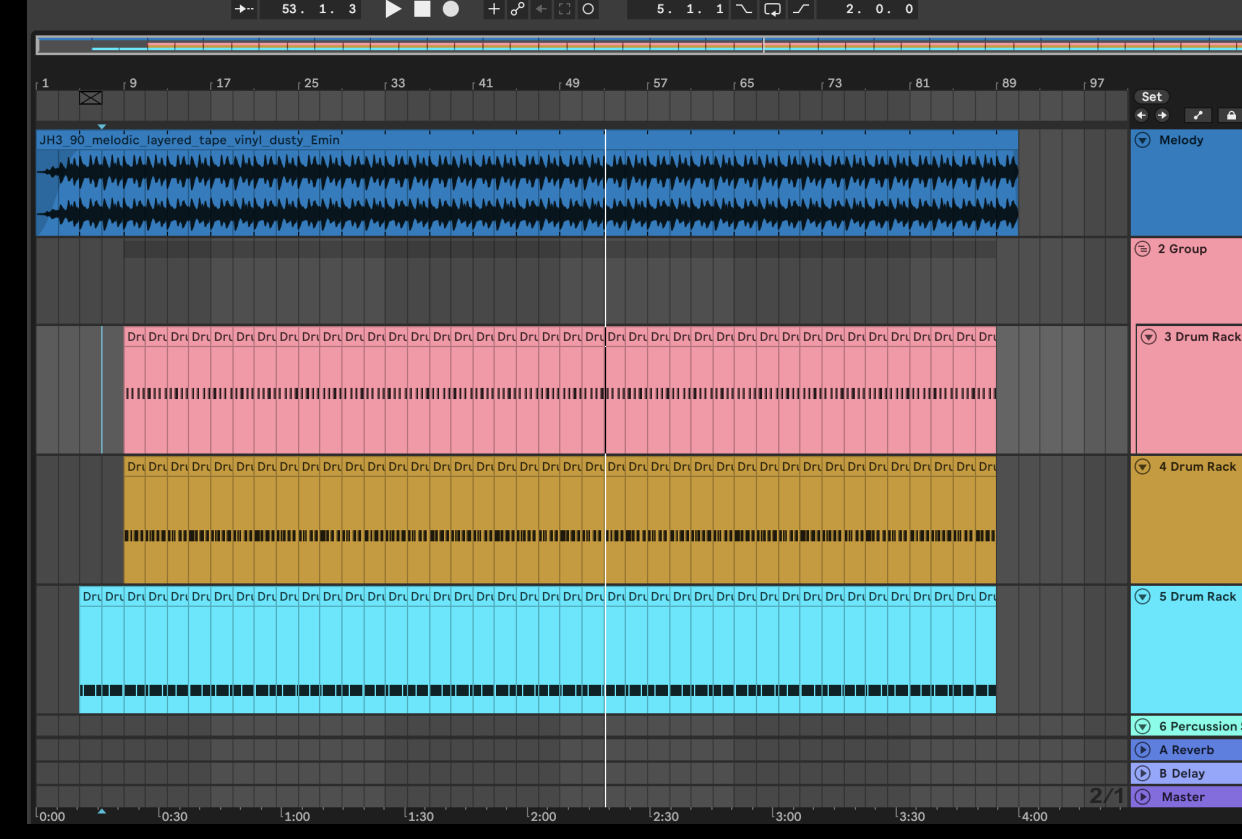Click bar 17 on the beat ruler
Screen dimensions: 1242x839
(222, 83)
